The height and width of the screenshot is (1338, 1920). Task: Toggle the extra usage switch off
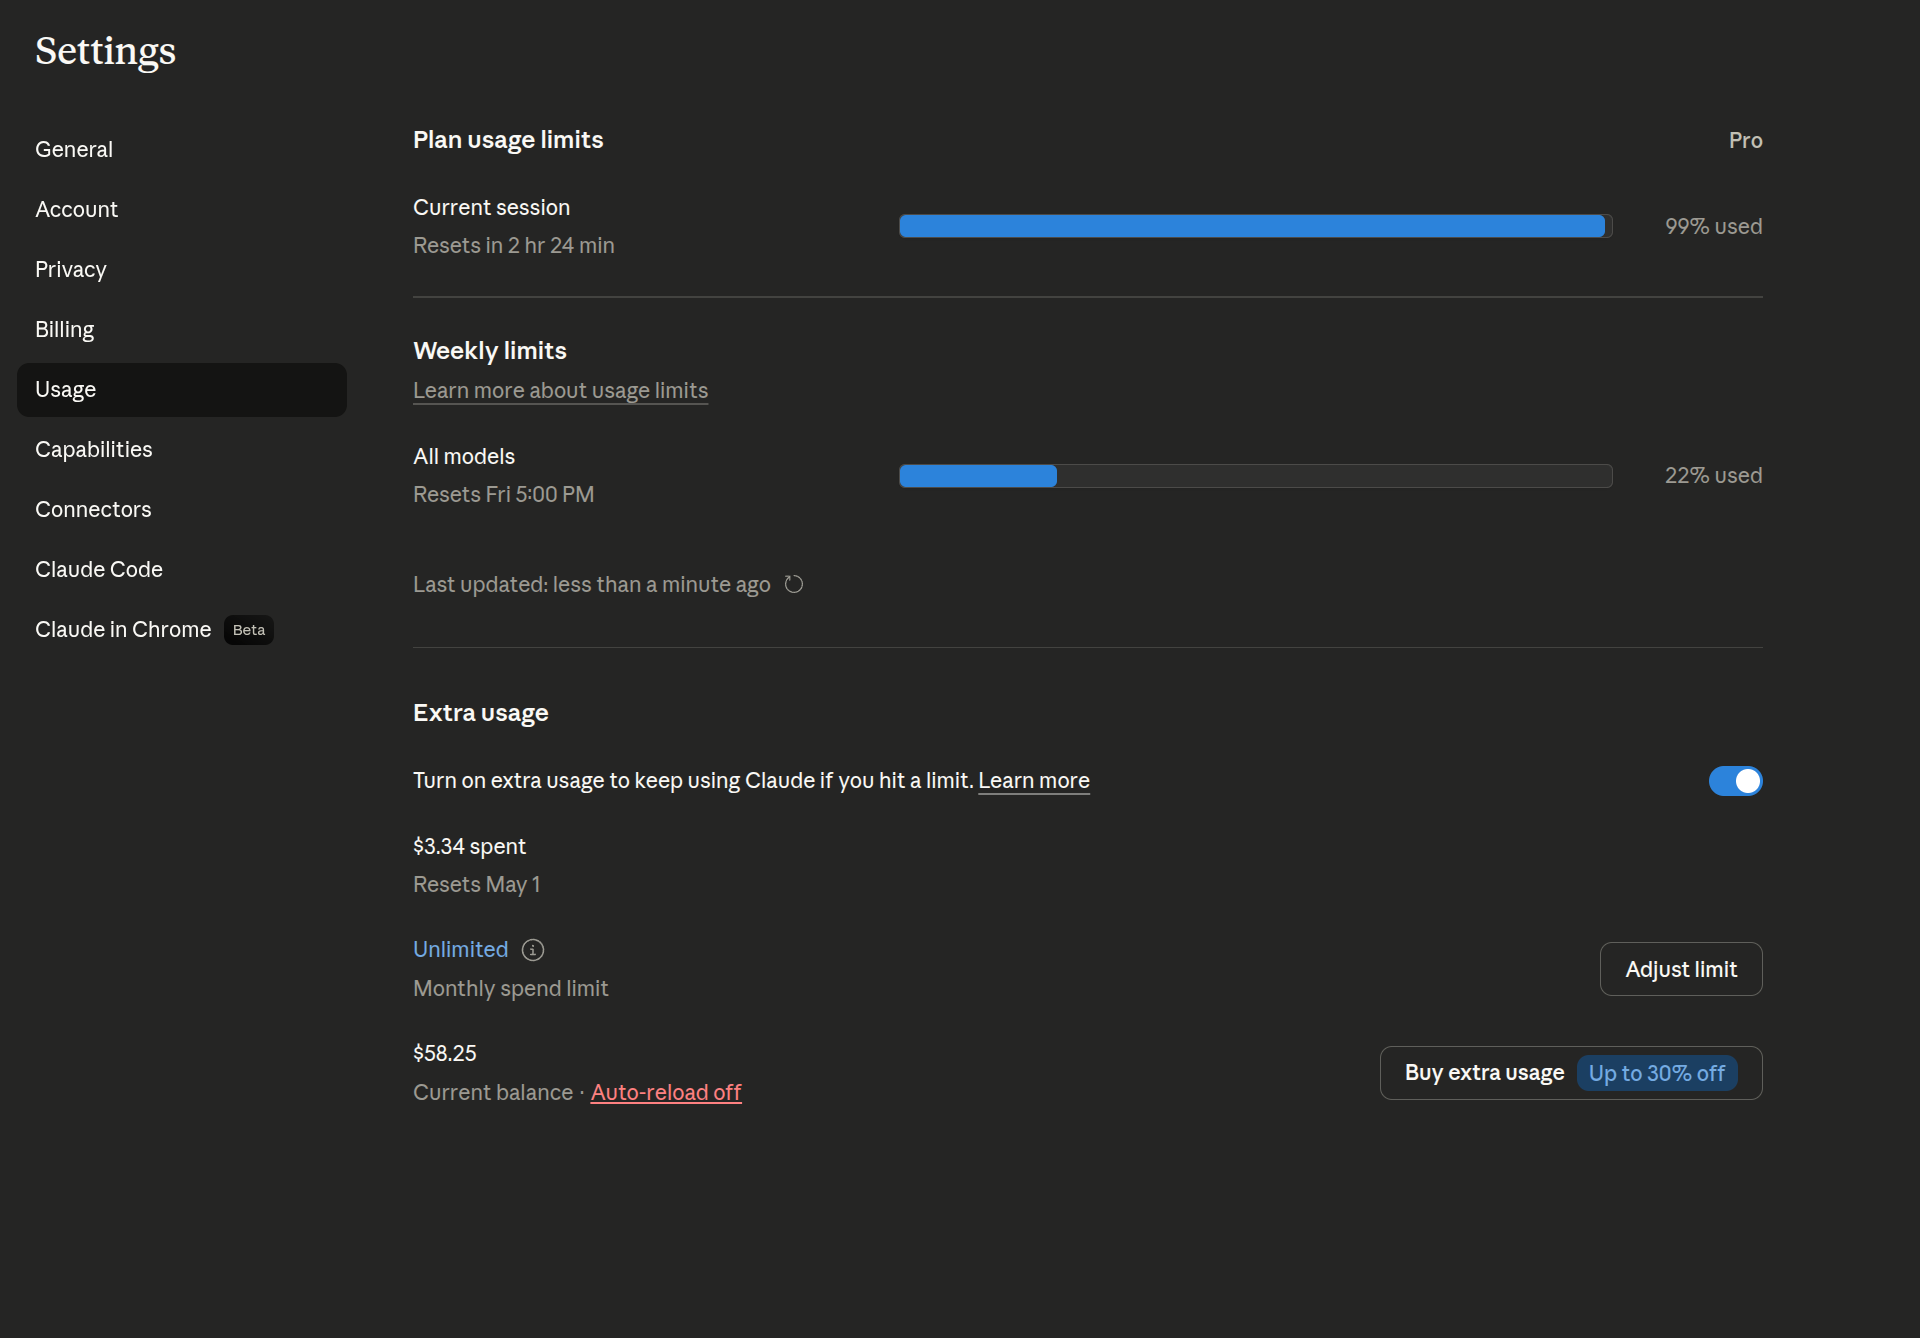tap(1735, 781)
